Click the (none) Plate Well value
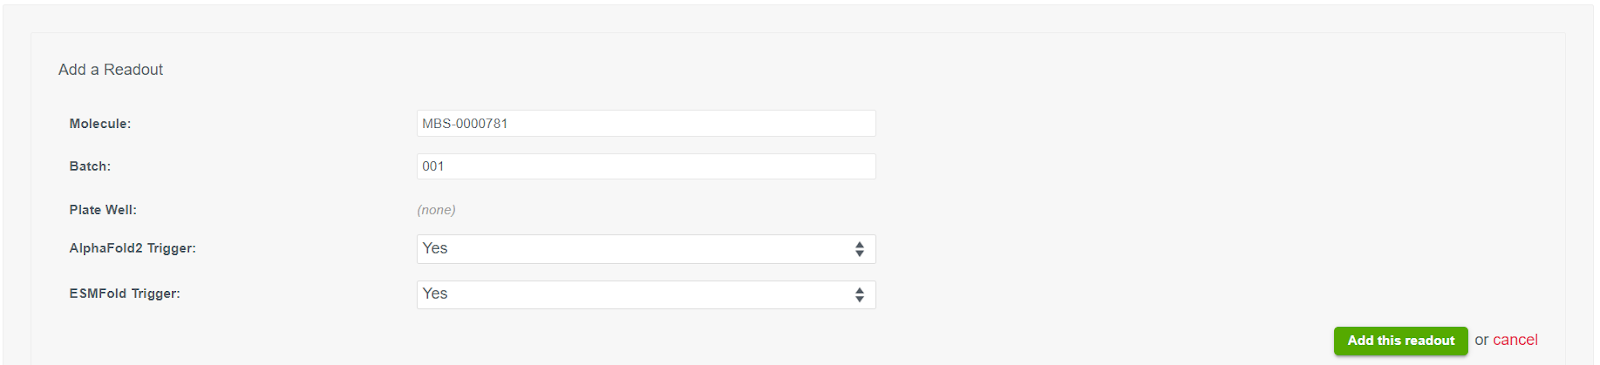 coord(436,210)
